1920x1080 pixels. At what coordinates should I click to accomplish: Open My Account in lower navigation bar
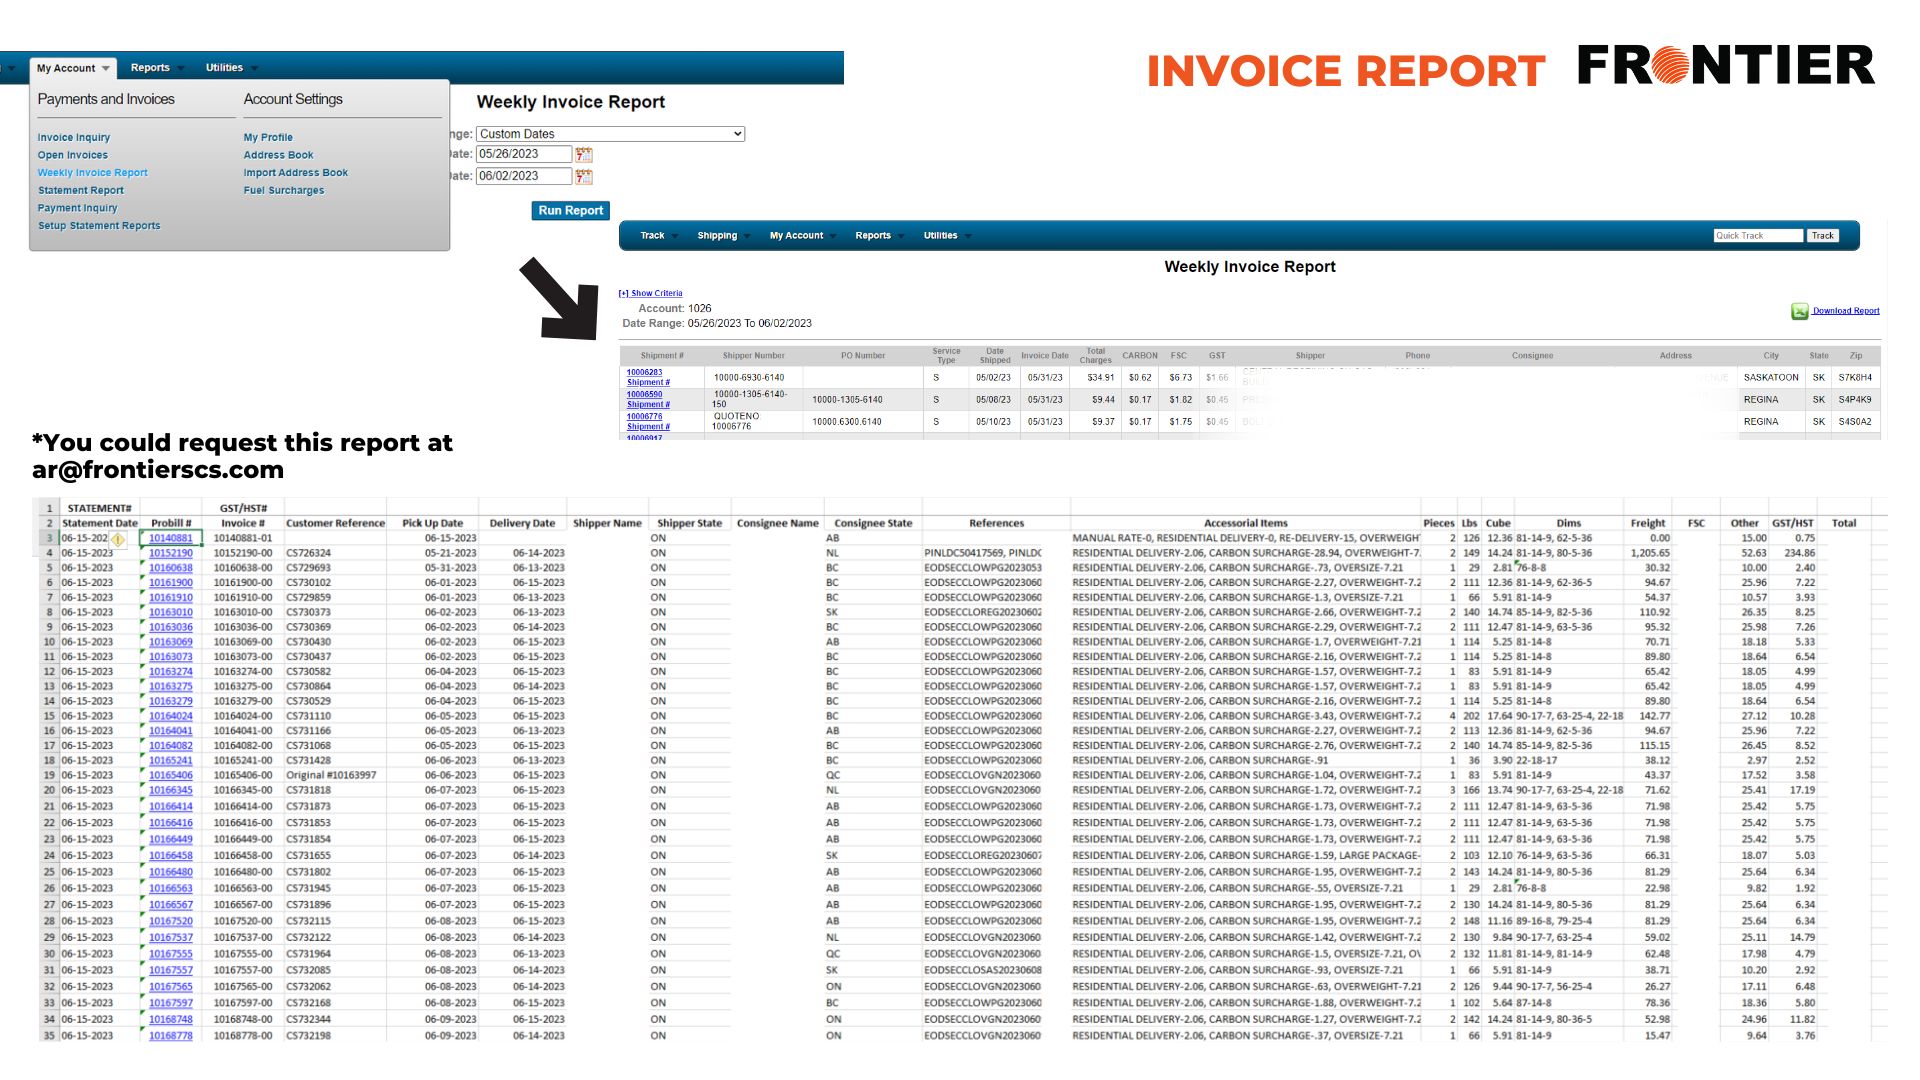[797, 236]
